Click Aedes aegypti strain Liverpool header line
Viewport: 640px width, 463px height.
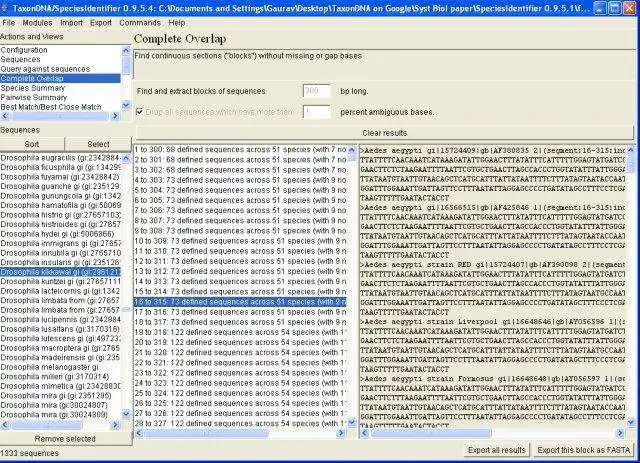coord(493,322)
